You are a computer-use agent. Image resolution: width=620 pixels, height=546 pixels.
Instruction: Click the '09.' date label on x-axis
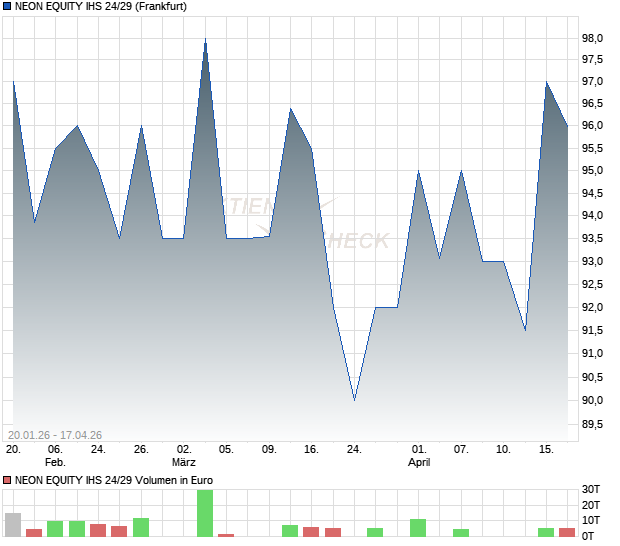coord(269,450)
